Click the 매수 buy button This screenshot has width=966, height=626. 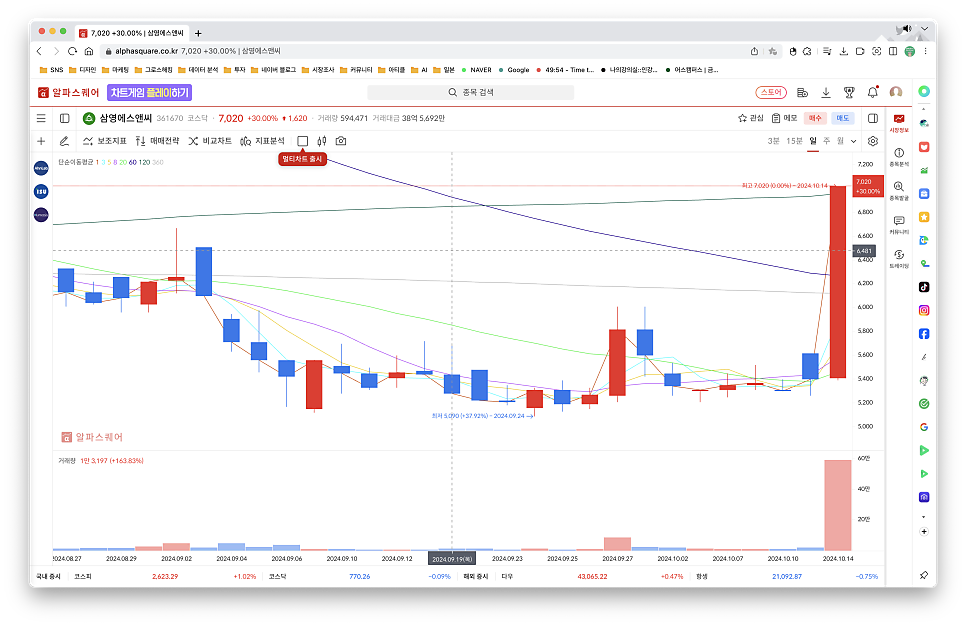[815, 118]
